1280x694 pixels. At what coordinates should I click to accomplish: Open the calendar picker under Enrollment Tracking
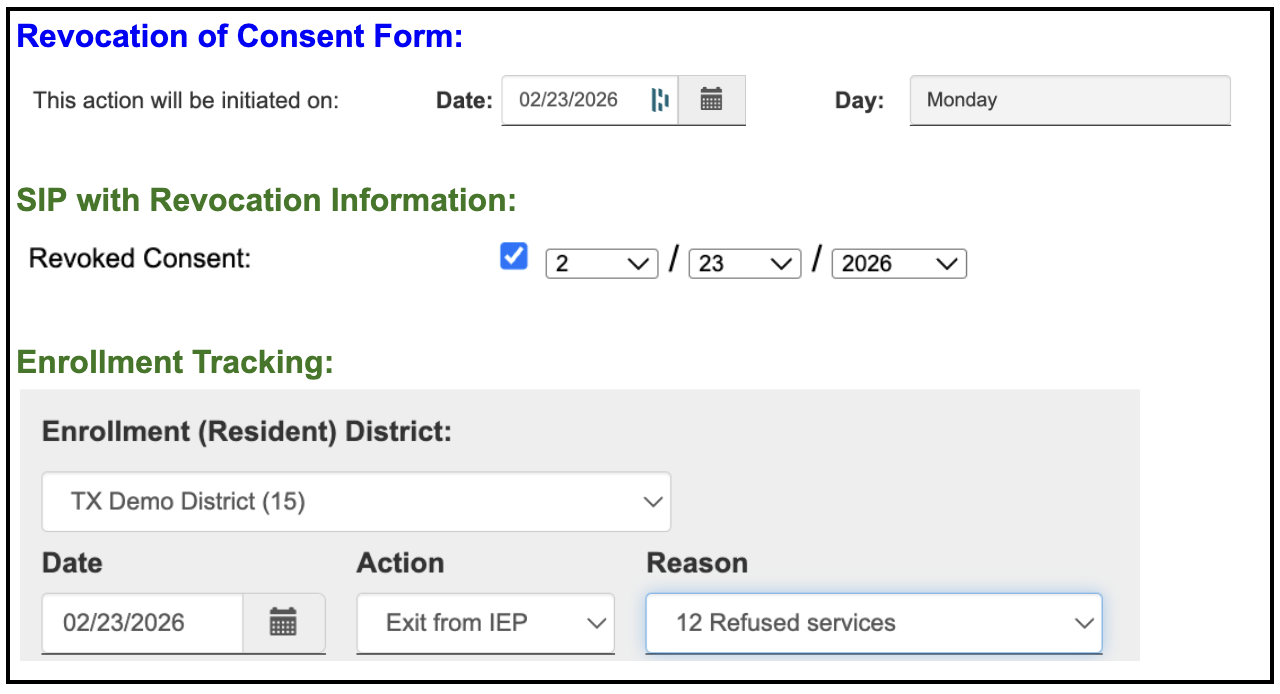tap(286, 623)
